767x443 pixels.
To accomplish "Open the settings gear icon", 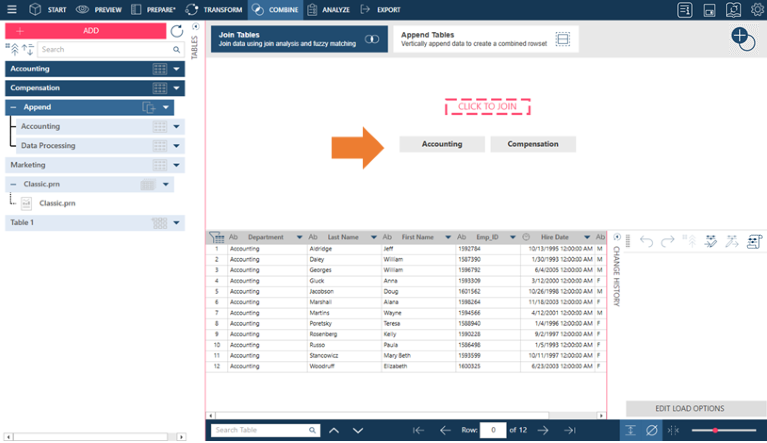I will click(757, 10).
